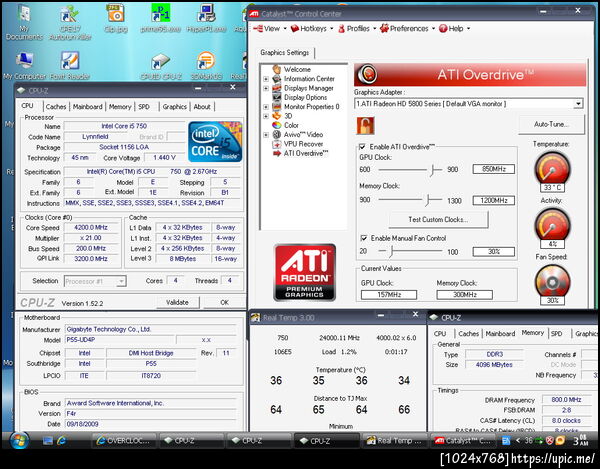
Task: Launch HyperPI.exe desktop shortcut
Action: pyautogui.click(x=206, y=18)
